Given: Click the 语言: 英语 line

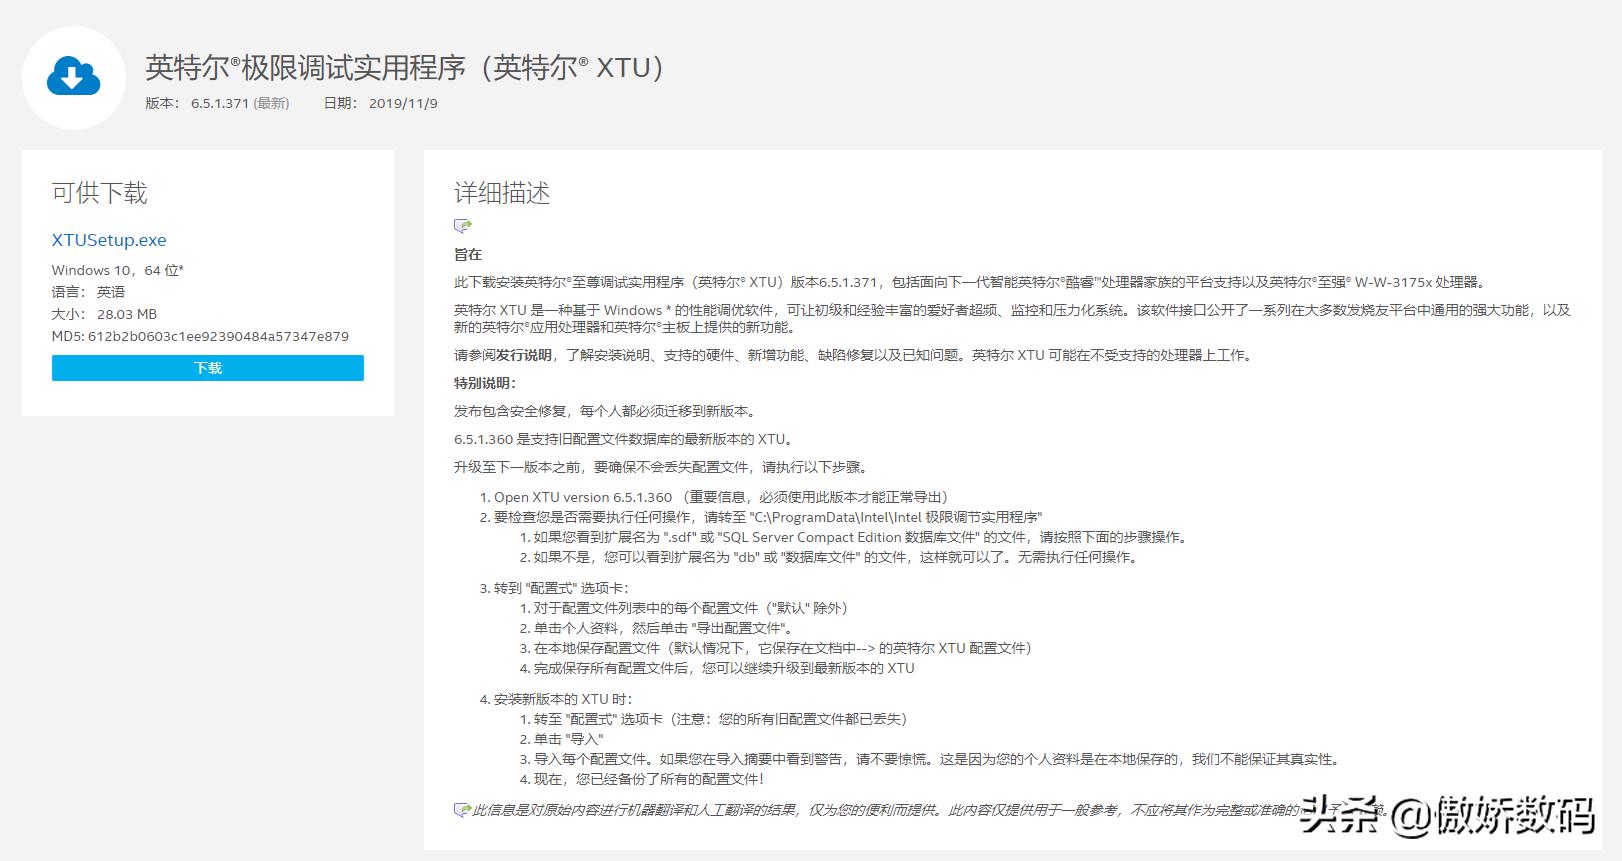Looking at the screenshot, I should 88,292.
